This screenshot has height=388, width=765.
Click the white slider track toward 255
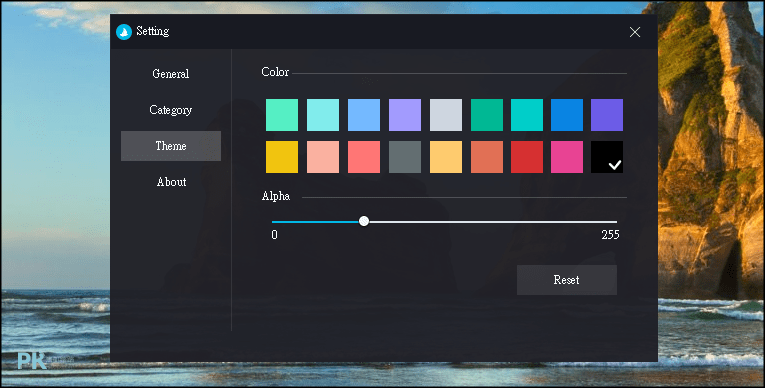pos(493,222)
